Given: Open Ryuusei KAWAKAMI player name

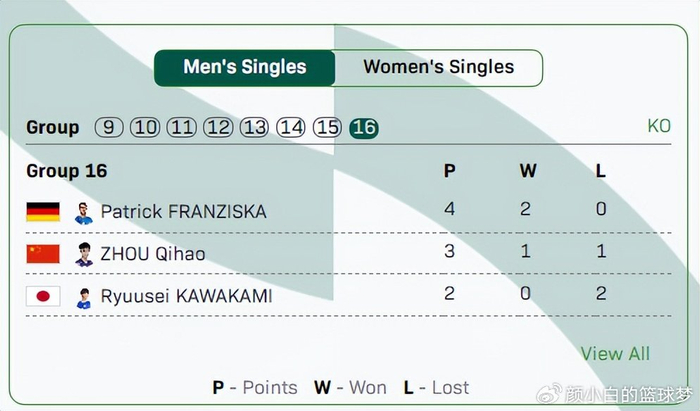Looking at the screenshot, I should (x=186, y=296).
